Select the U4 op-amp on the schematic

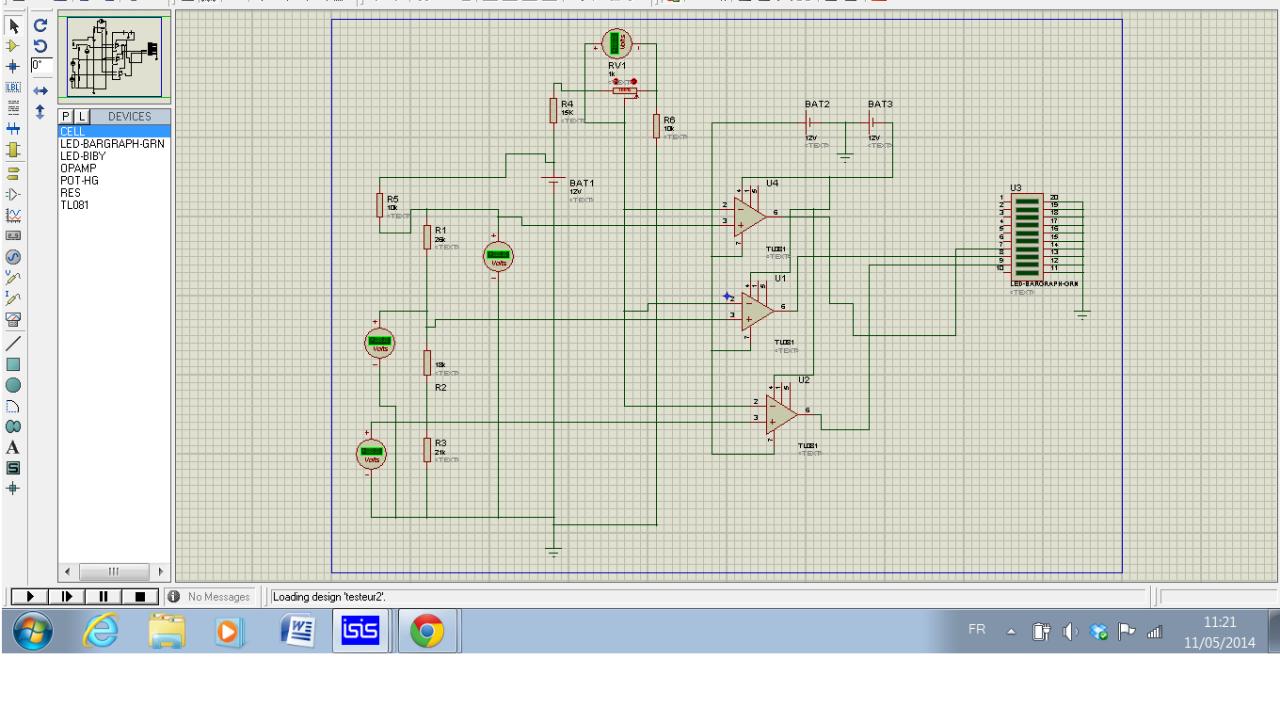[x=750, y=217]
